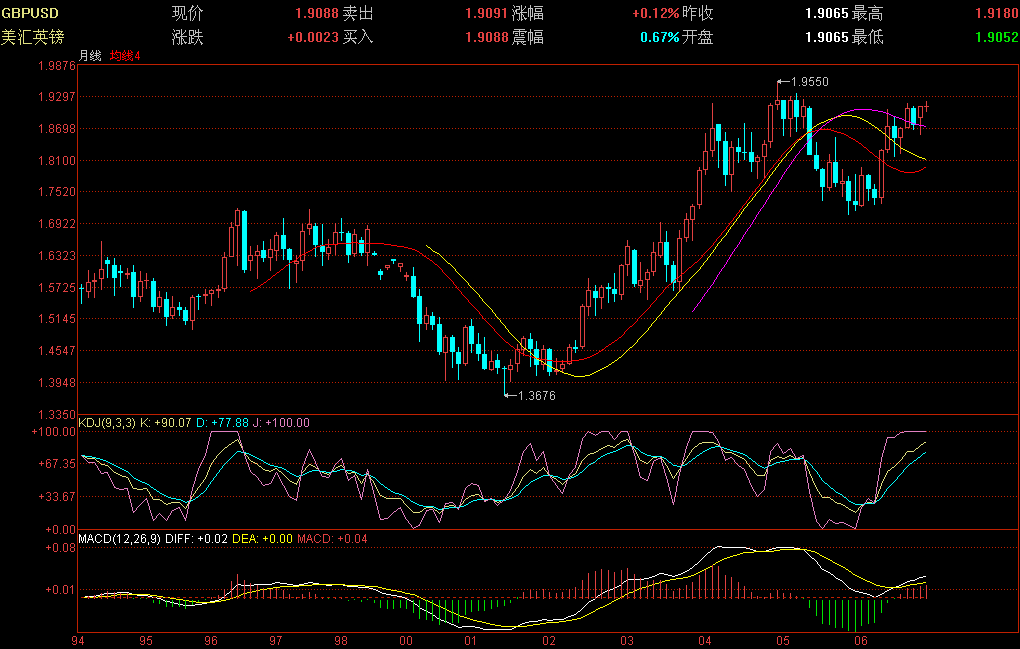
Task: Jump to year 94 on time axis
Action: tap(81, 639)
